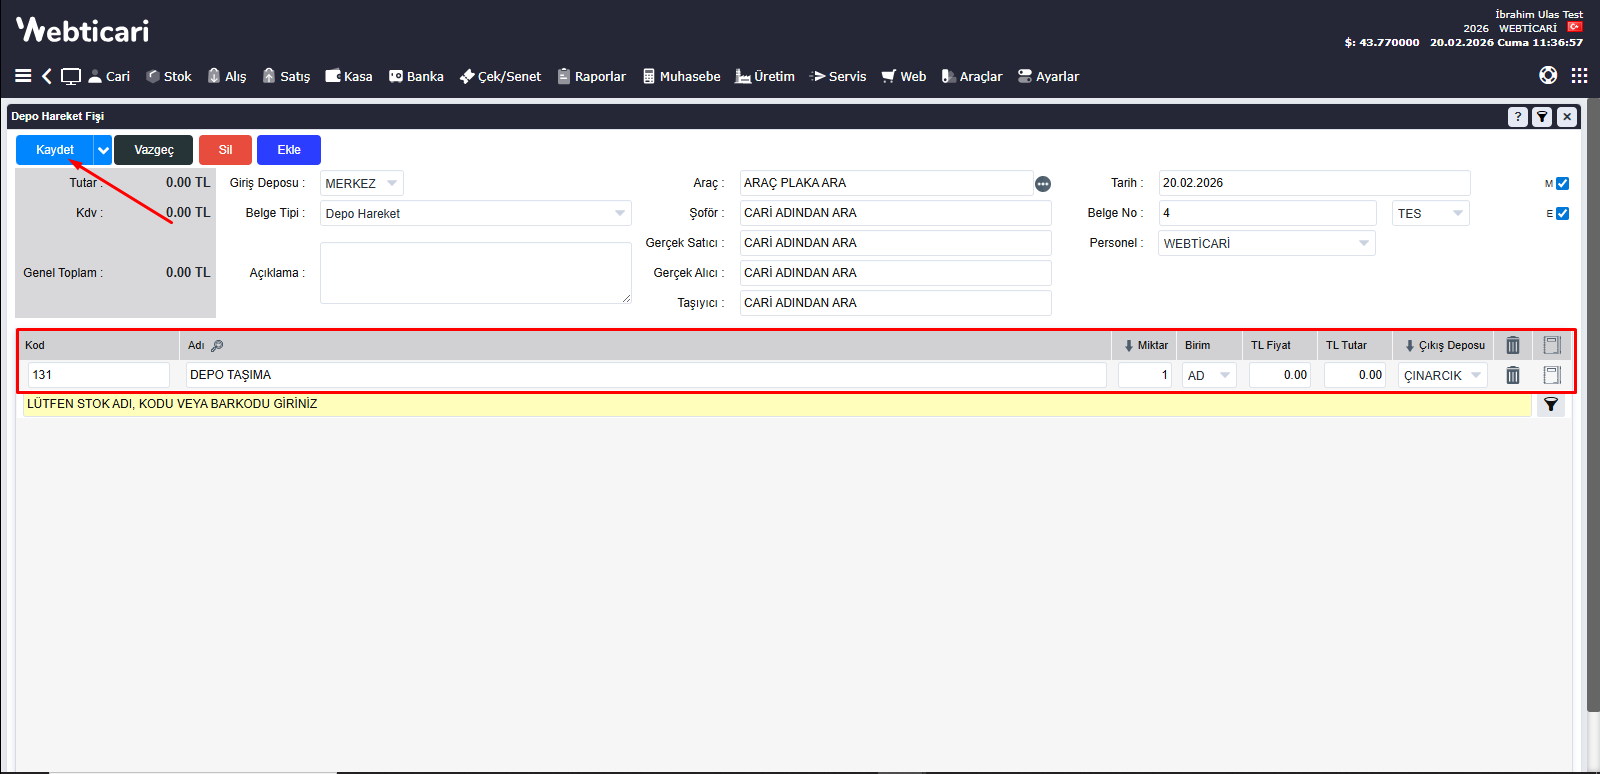
Task: Open the Muhasebe menu
Action: (x=681, y=76)
